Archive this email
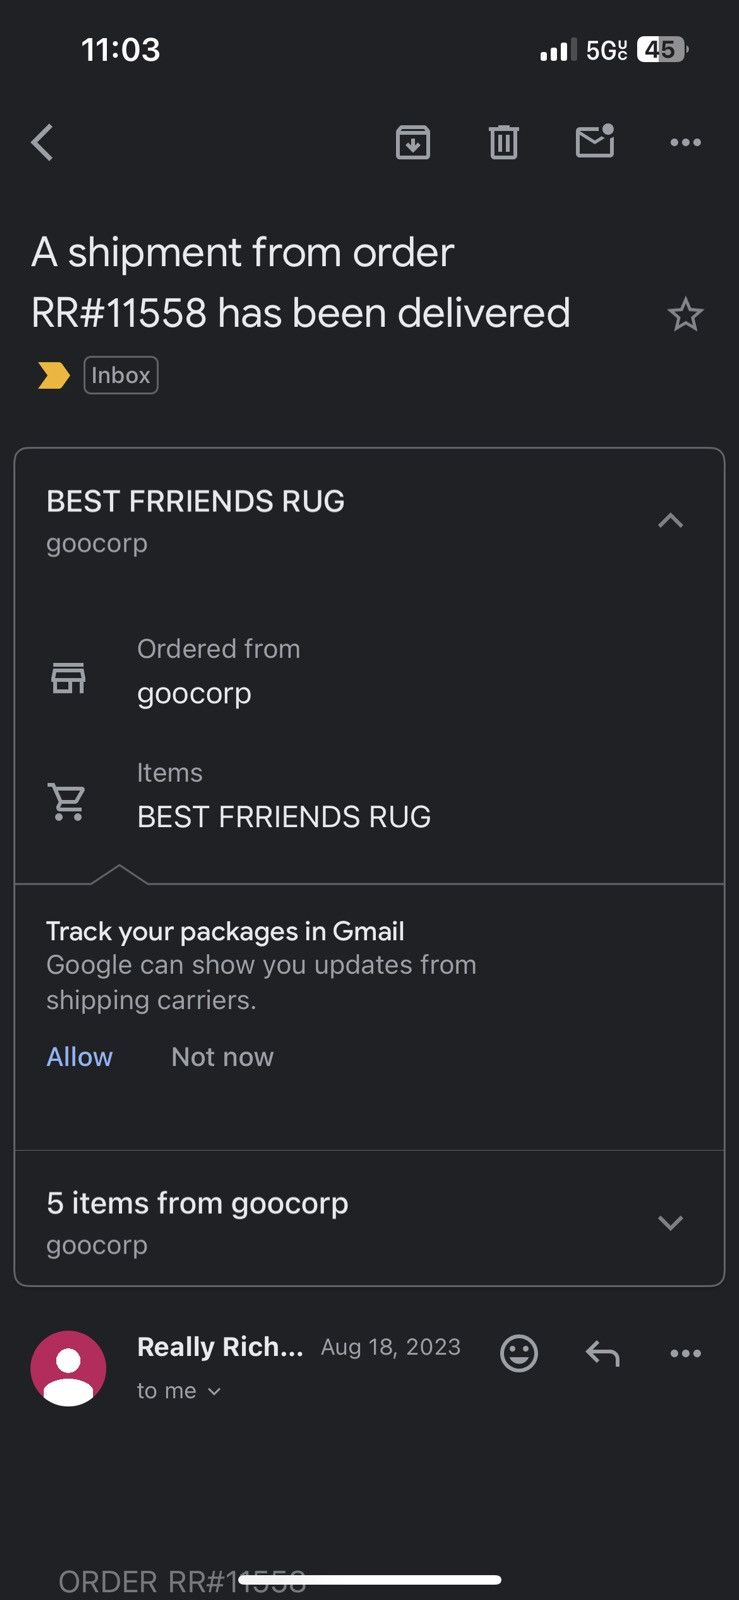Viewport: 739px width, 1600px height. (x=413, y=142)
